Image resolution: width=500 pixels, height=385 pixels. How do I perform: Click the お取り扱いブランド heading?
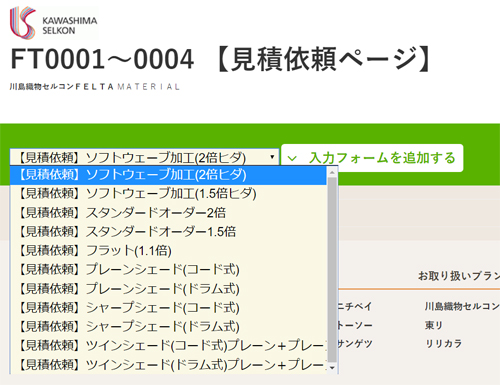[x=459, y=276]
